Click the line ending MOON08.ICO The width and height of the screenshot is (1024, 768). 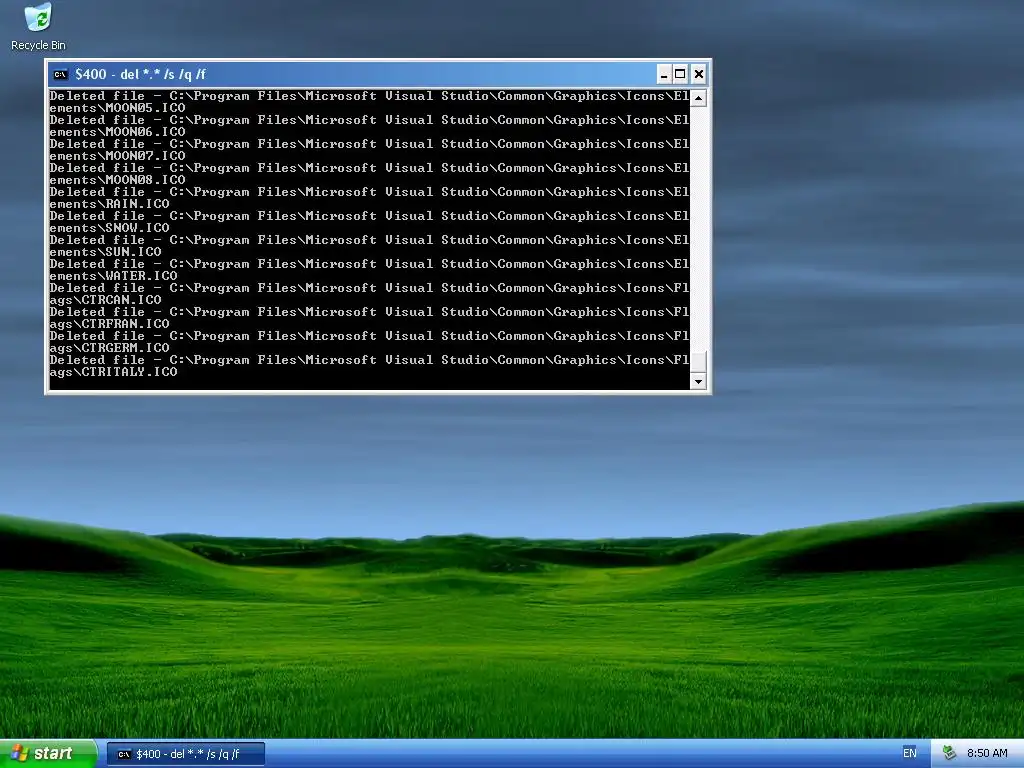[118, 180]
